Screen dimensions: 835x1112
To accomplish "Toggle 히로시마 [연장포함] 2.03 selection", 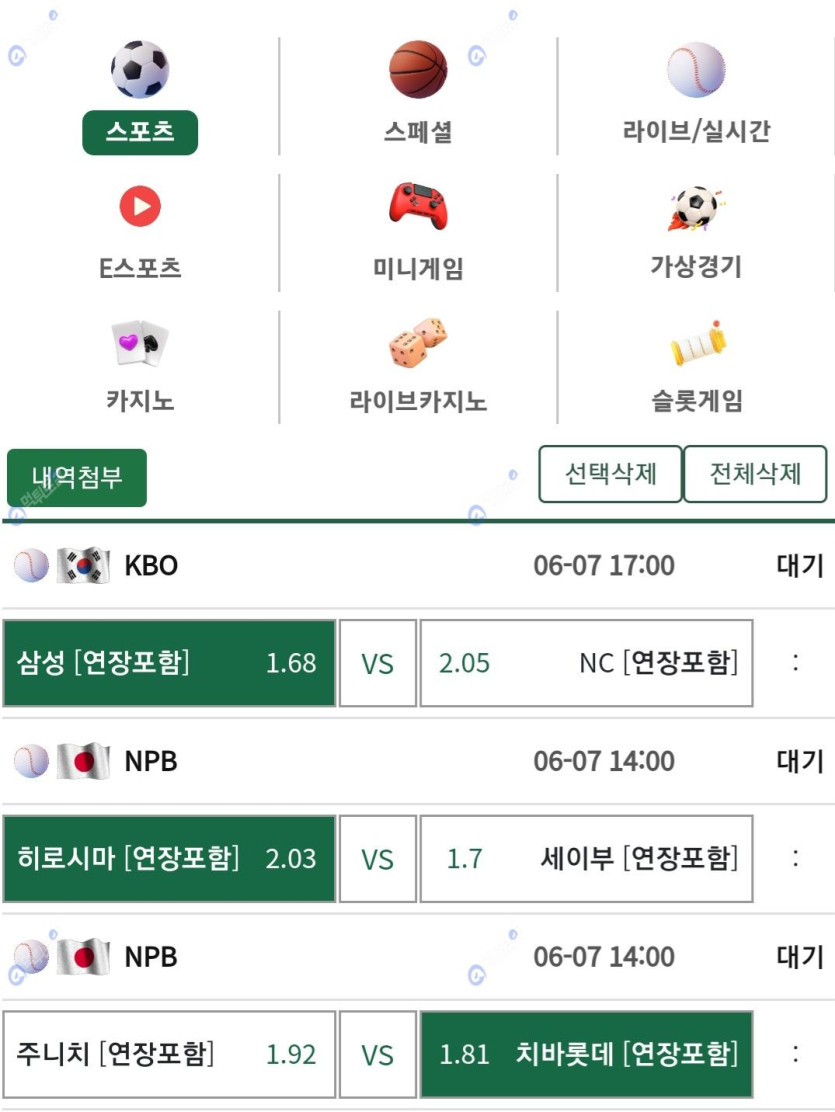I will [169, 859].
